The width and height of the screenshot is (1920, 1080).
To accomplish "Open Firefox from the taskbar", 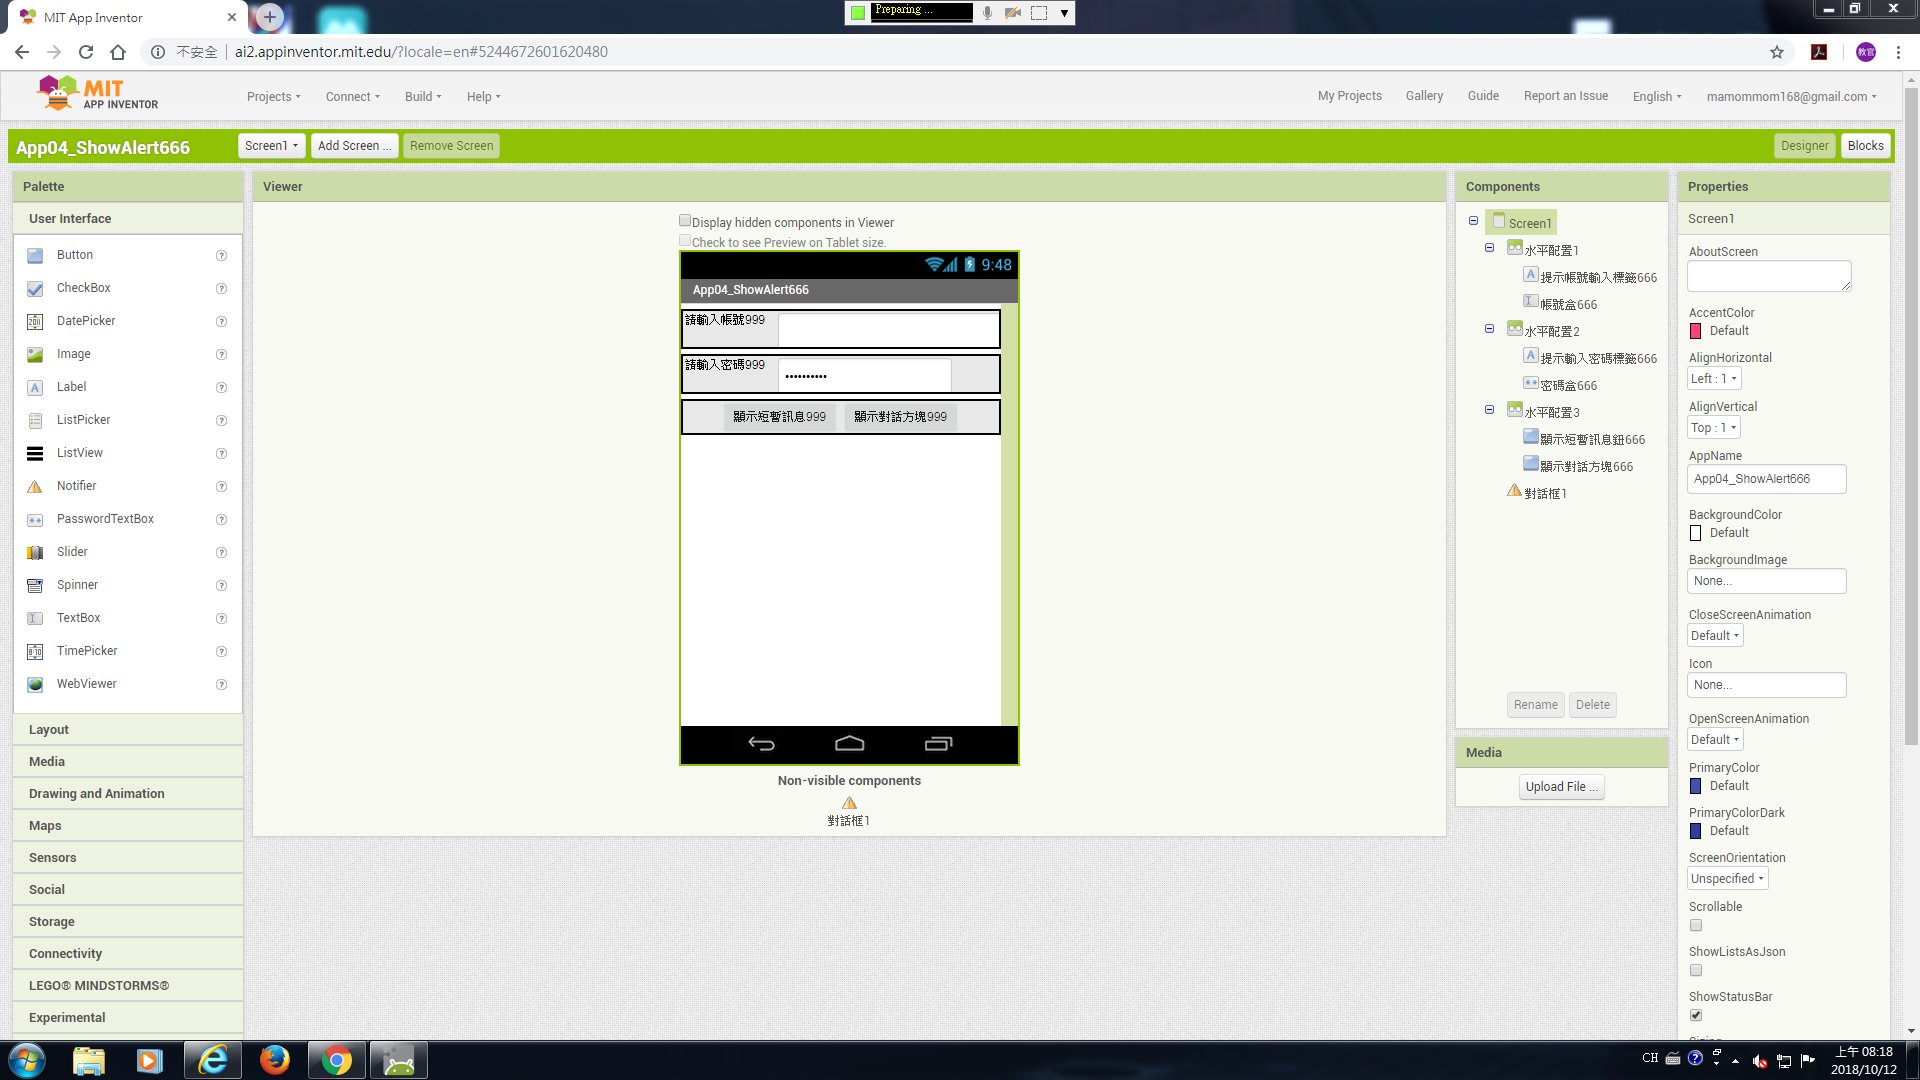I will pyautogui.click(x=274, y=1060).
